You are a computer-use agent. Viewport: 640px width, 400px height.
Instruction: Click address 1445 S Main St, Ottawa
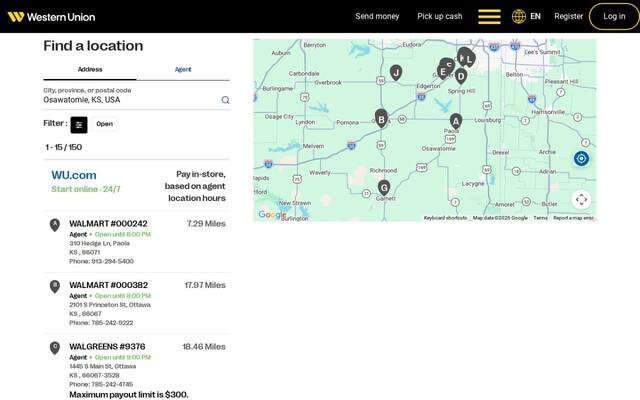(x=103, y=367)
